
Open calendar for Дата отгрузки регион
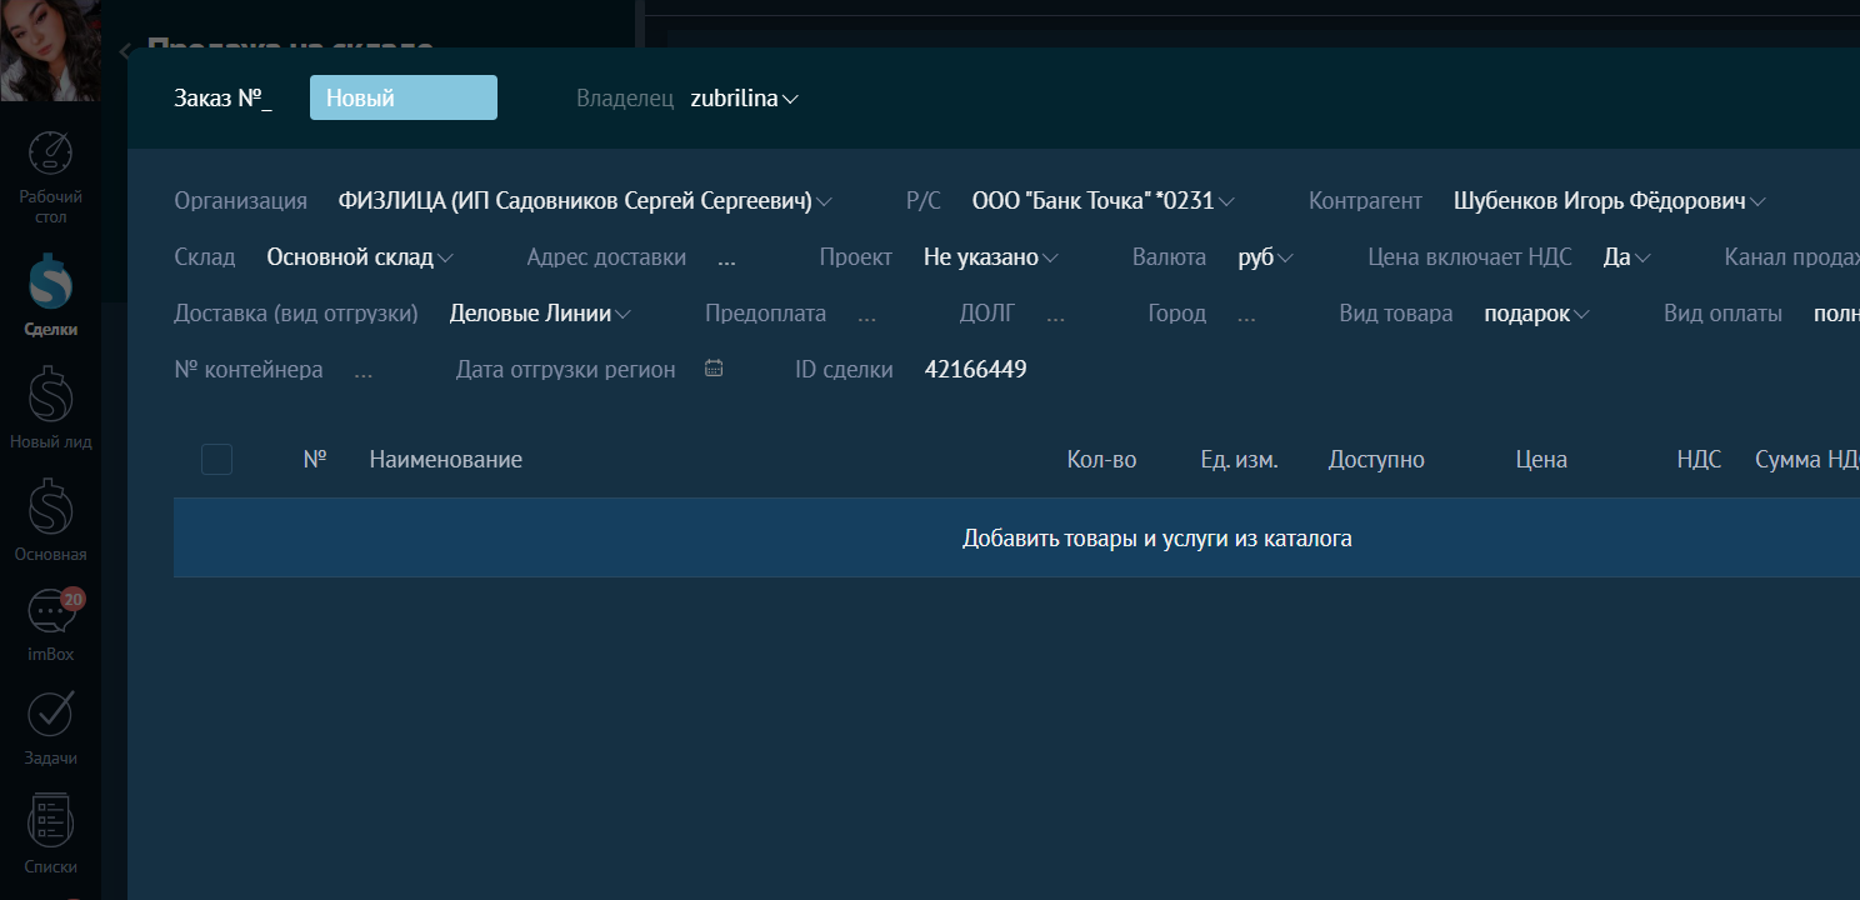tap(713, 369)
